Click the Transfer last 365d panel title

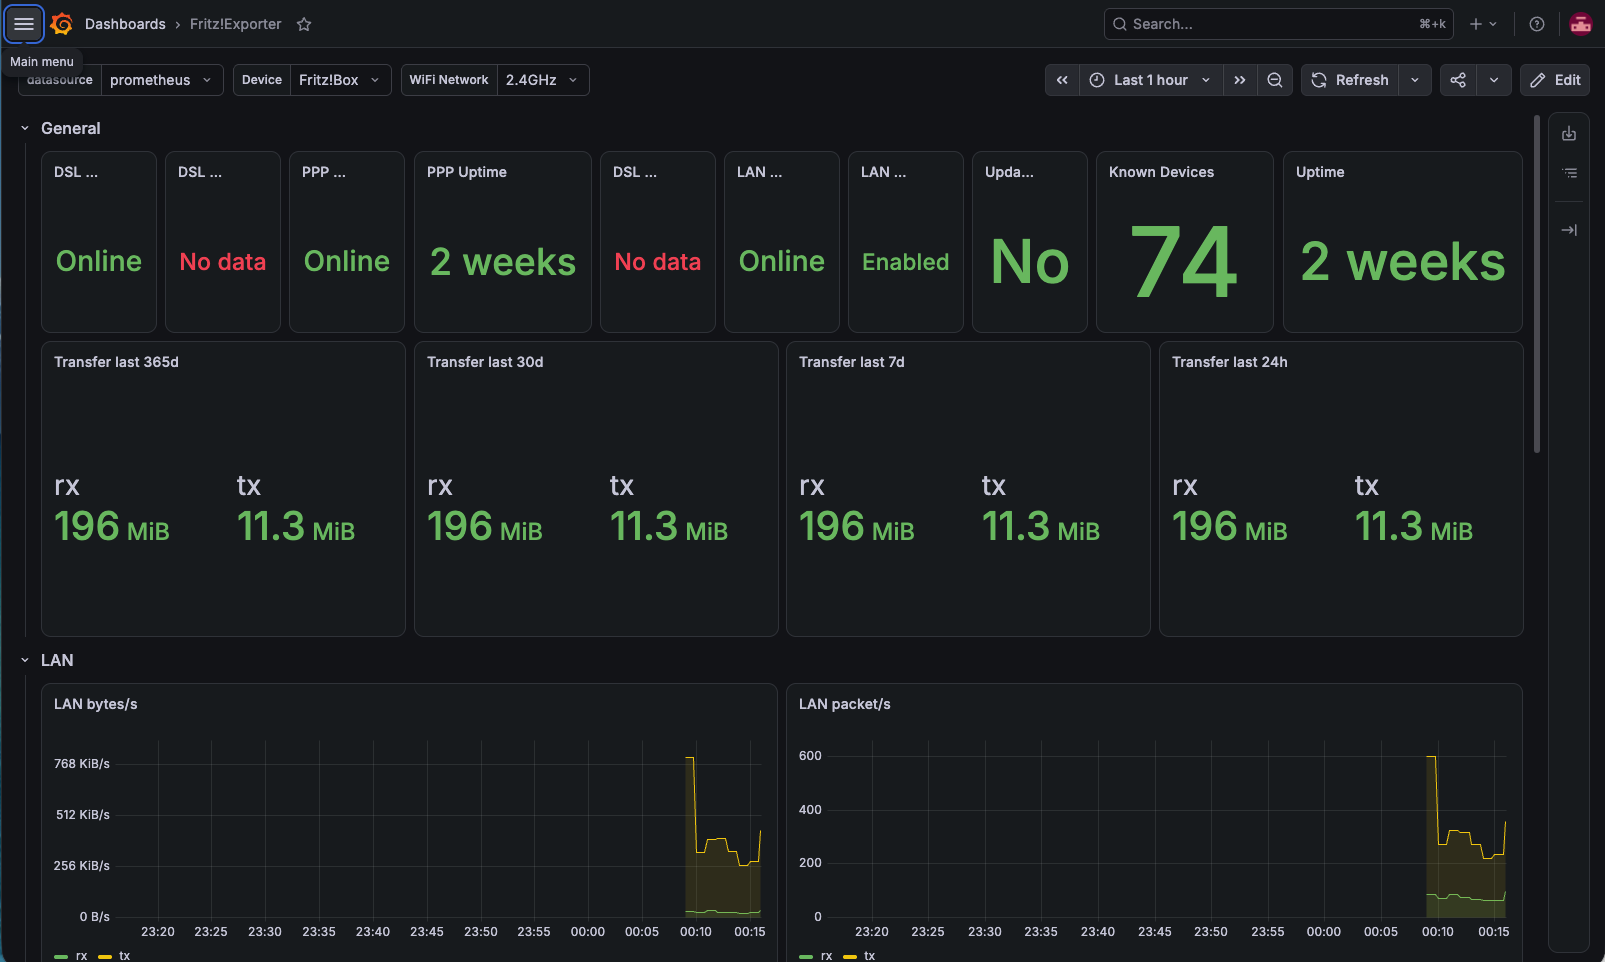[116, 362]
